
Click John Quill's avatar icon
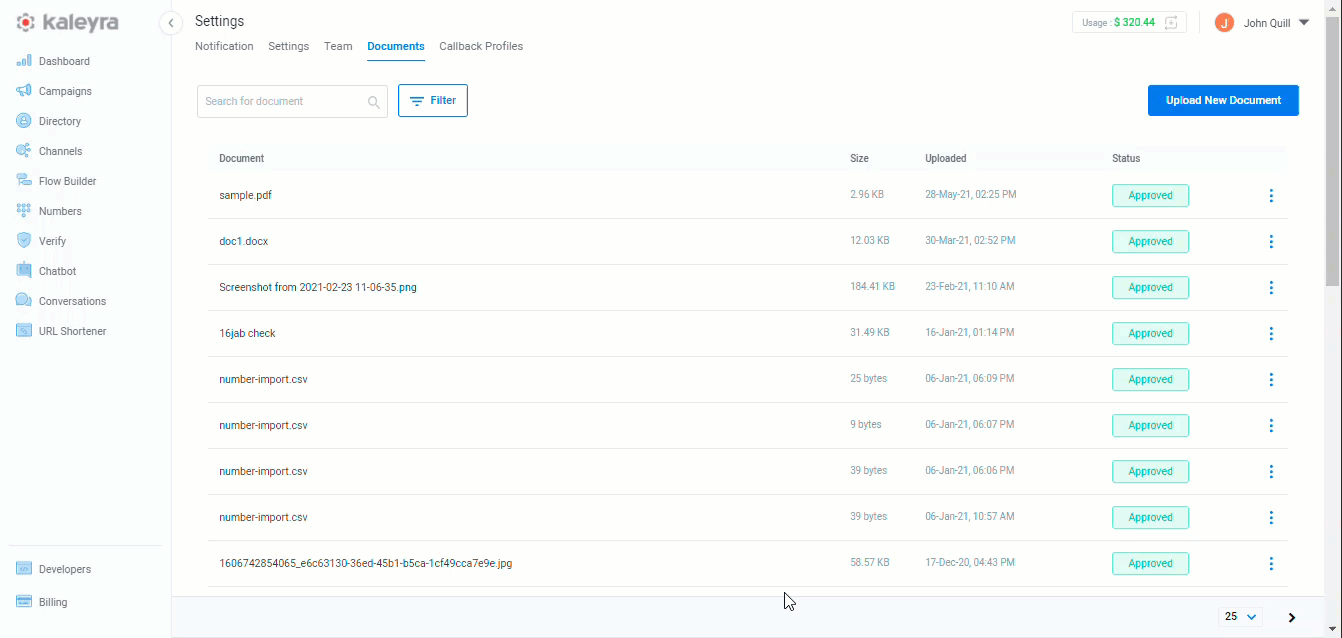(1224, 22)
